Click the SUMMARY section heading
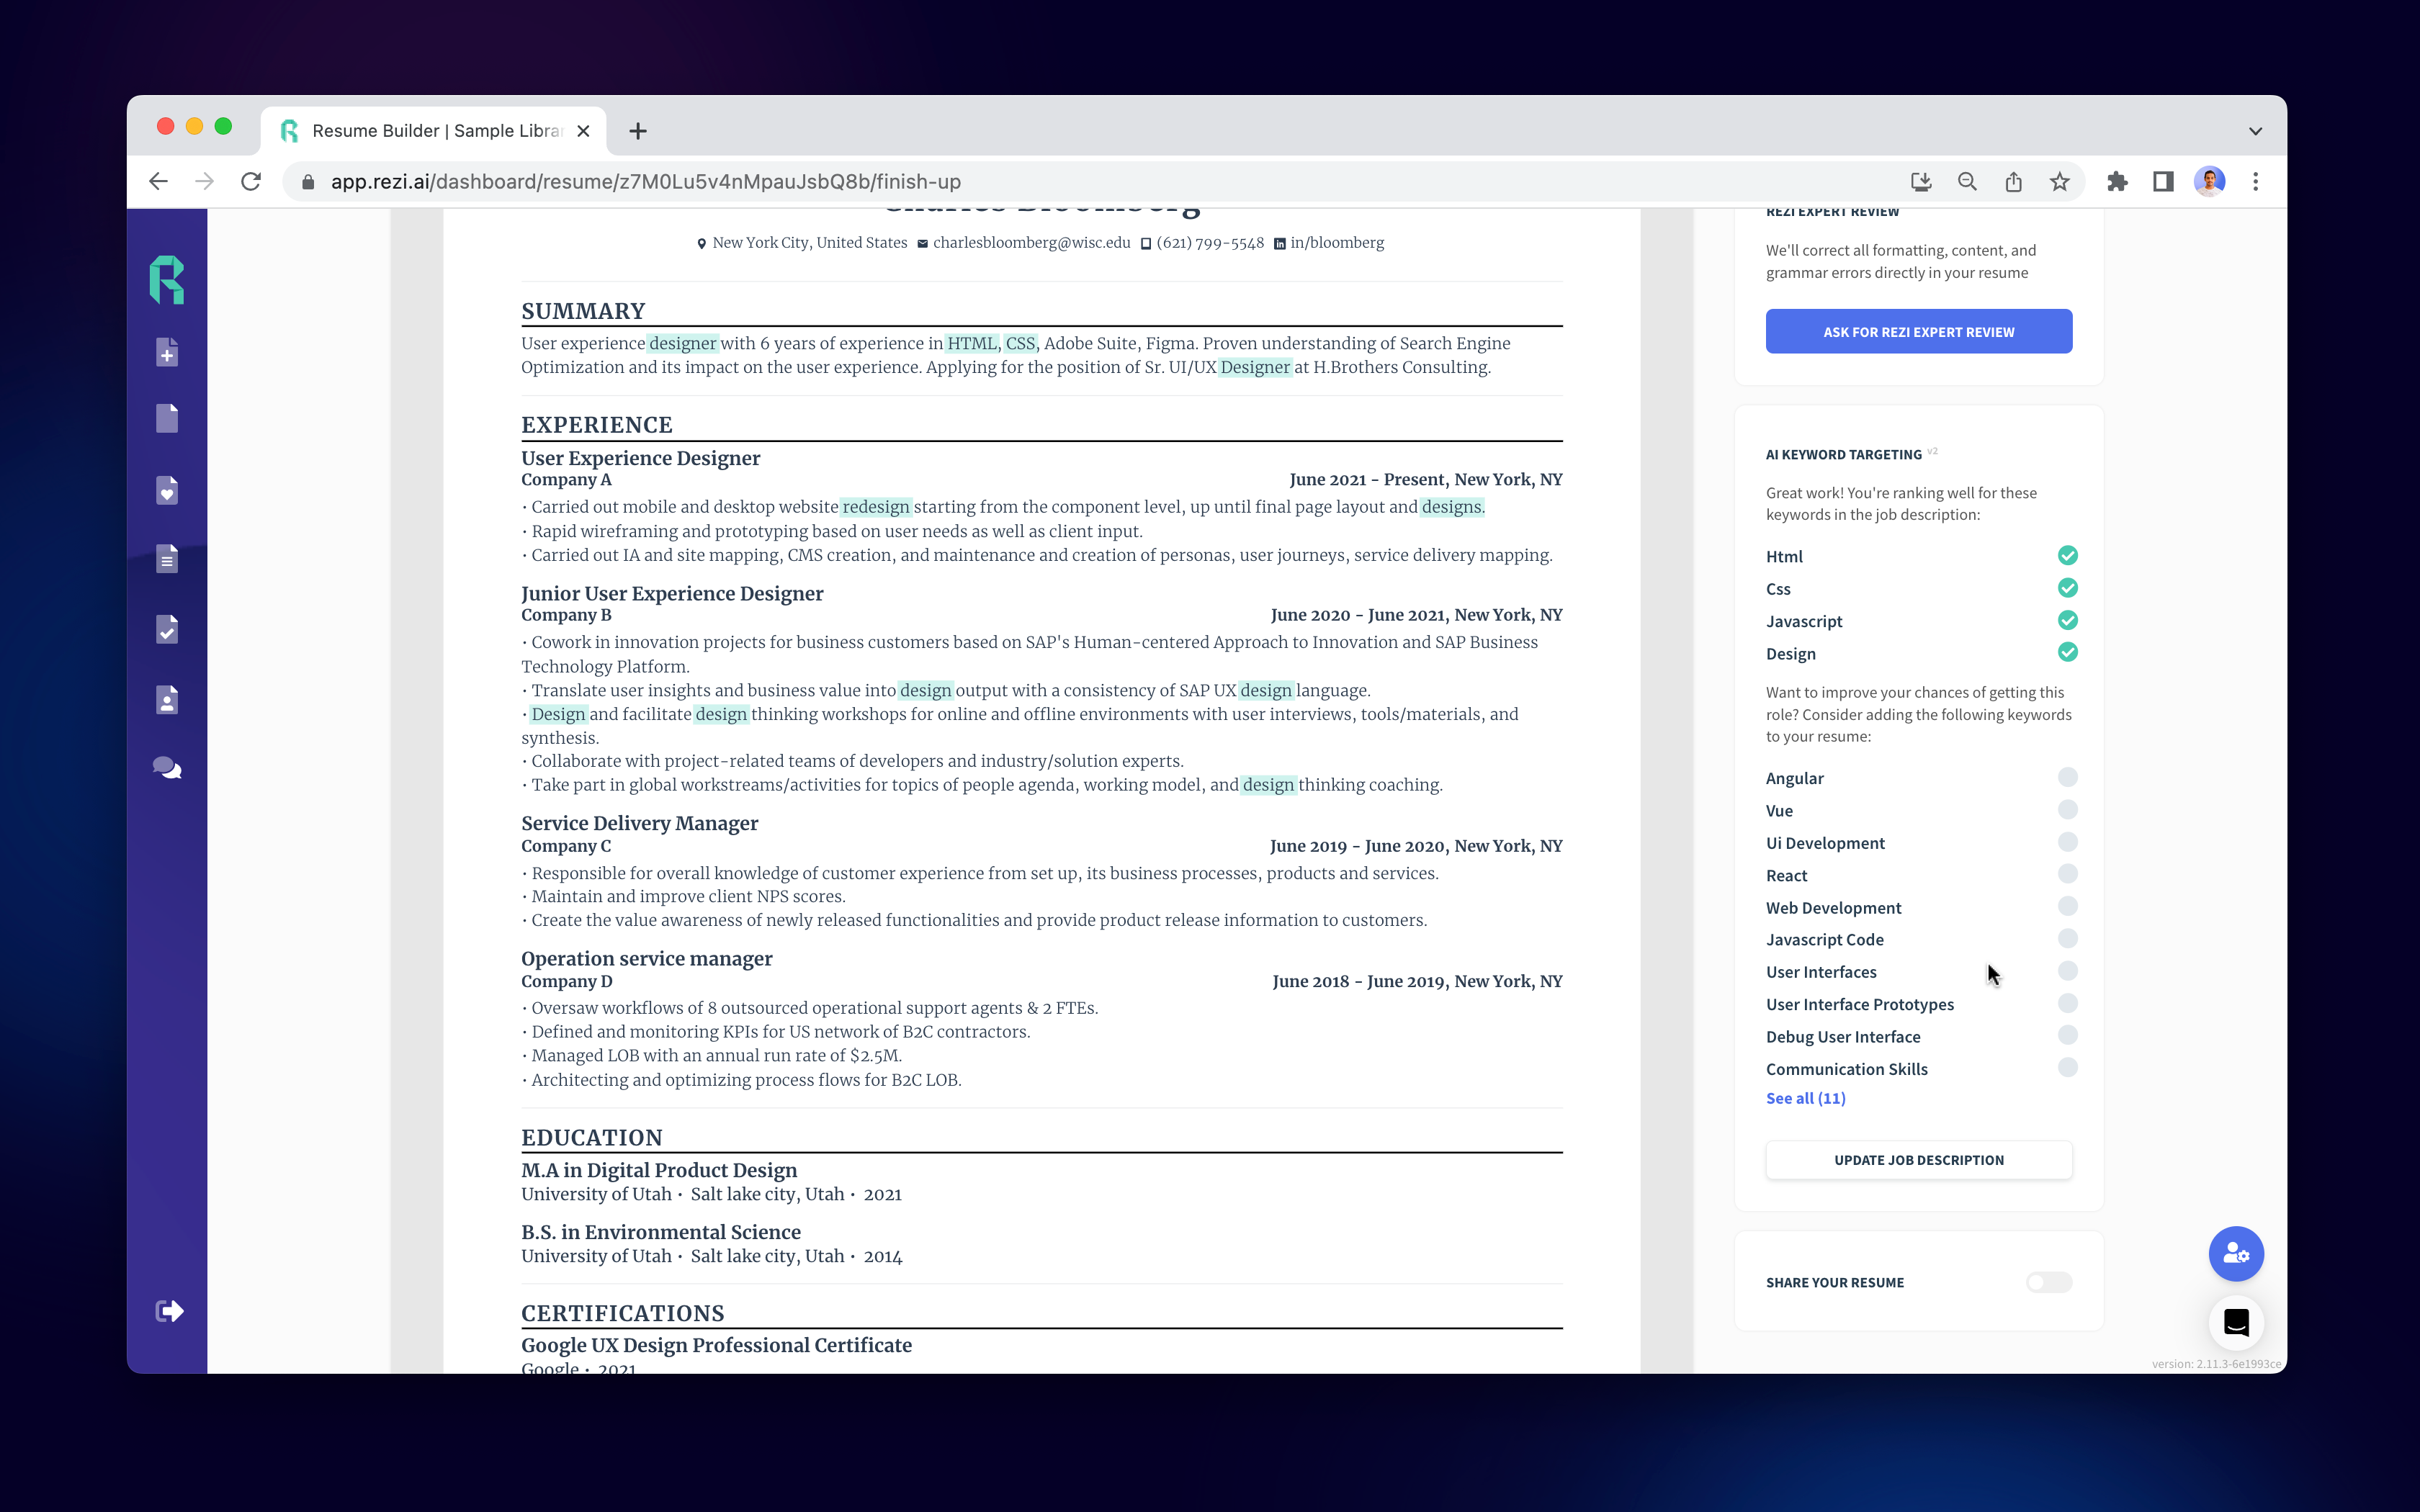2420x1512 pixels. click(583, 311)
